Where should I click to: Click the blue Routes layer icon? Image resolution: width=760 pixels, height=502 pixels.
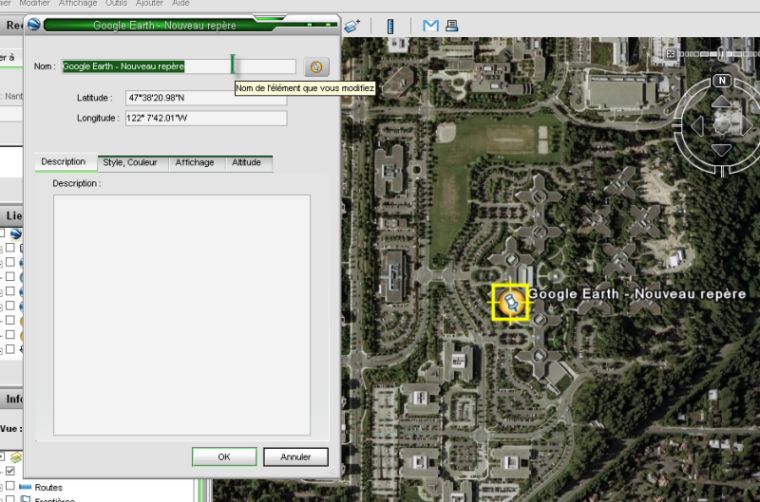(x=25, y=486)
